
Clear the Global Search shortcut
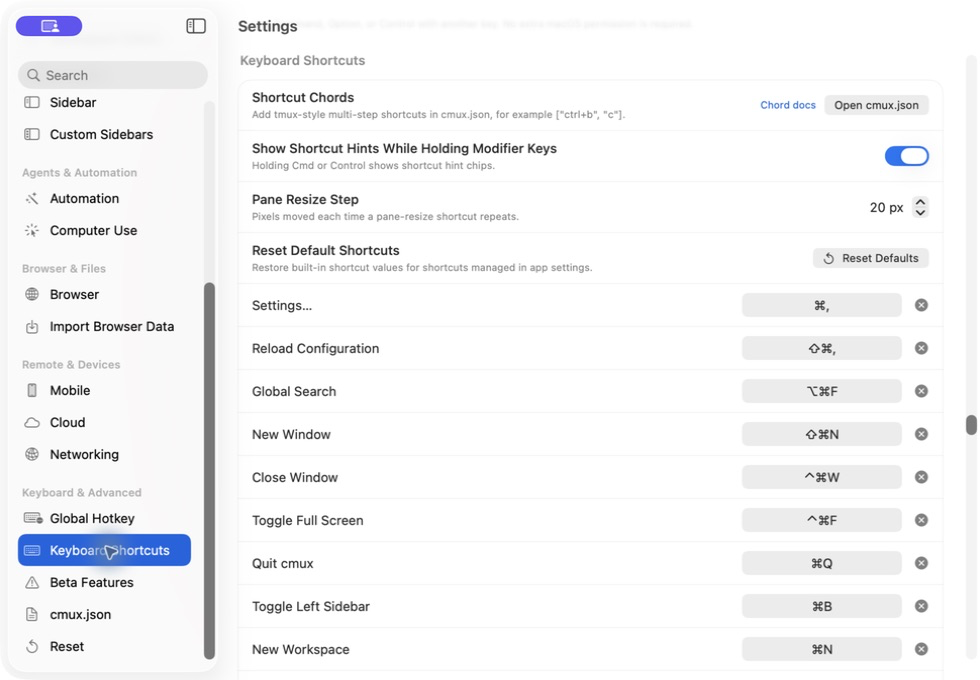tap(921, 391)
